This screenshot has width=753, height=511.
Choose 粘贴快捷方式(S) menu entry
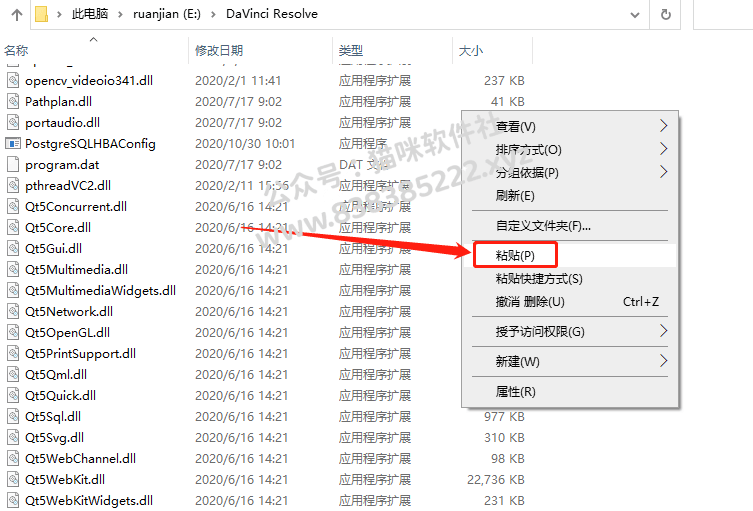click(570, 279)
